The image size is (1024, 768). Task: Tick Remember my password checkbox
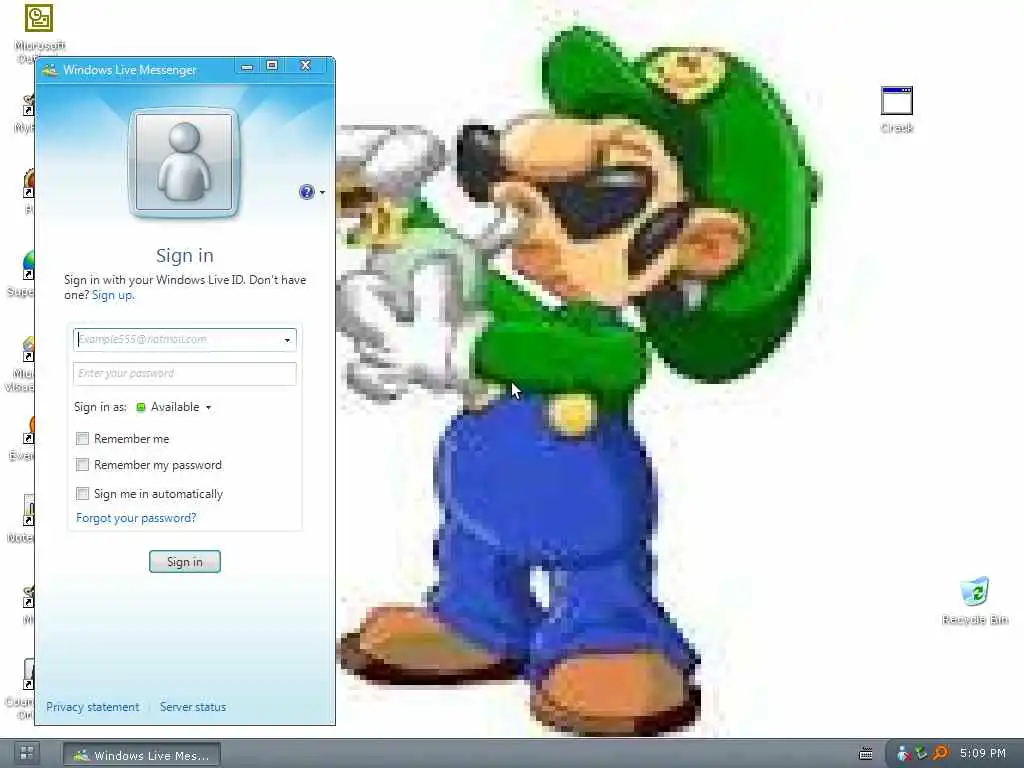tap(82, 464)
